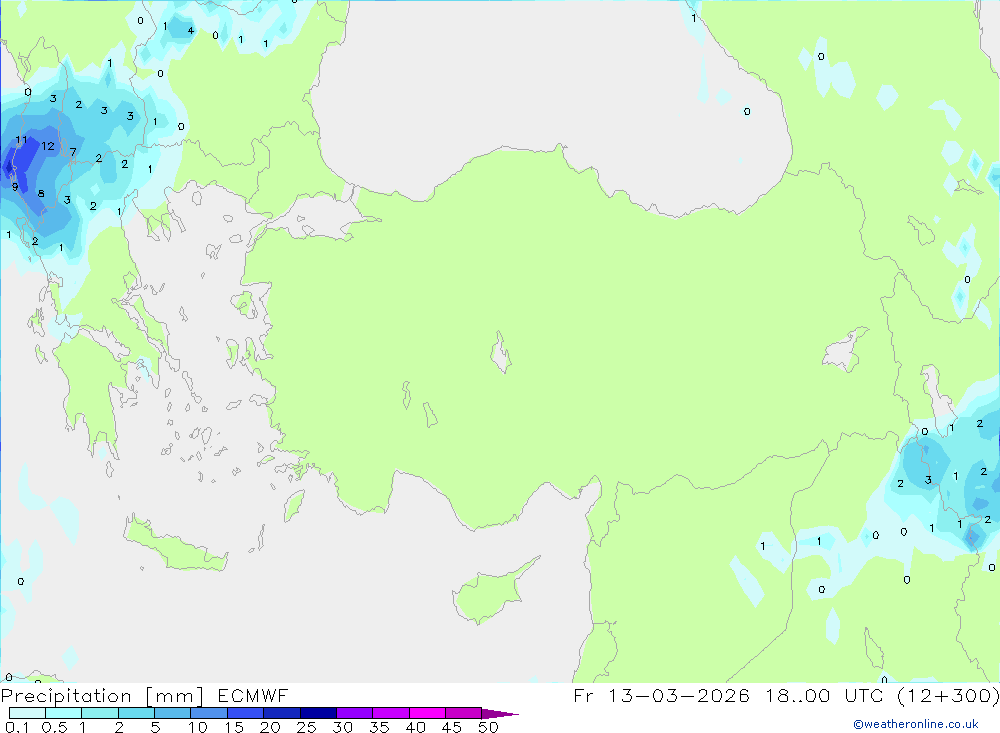Click the '[mm]' unit label
This screenshot has width=1000, height=733.
(x=174, y=696)
